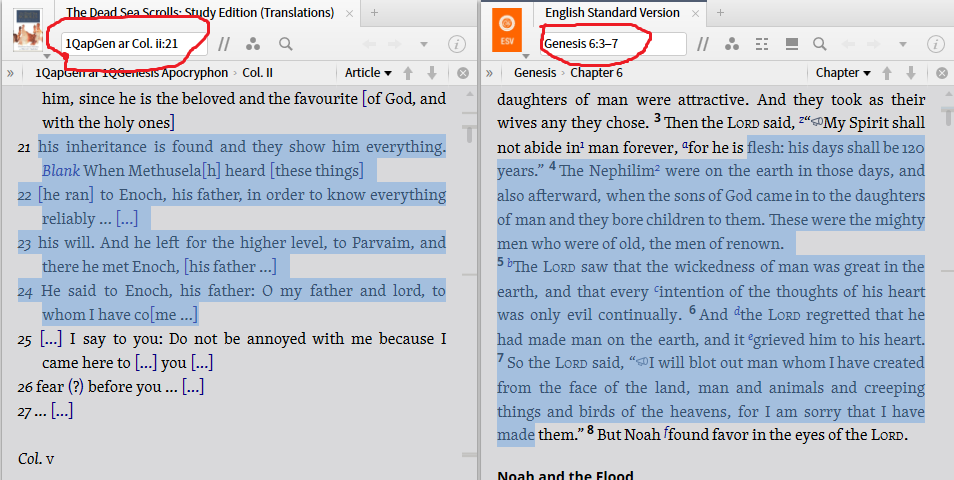Add new tab beside English Standard Version tab
This screenshot has width=954, height=480.
pos(720,12)
